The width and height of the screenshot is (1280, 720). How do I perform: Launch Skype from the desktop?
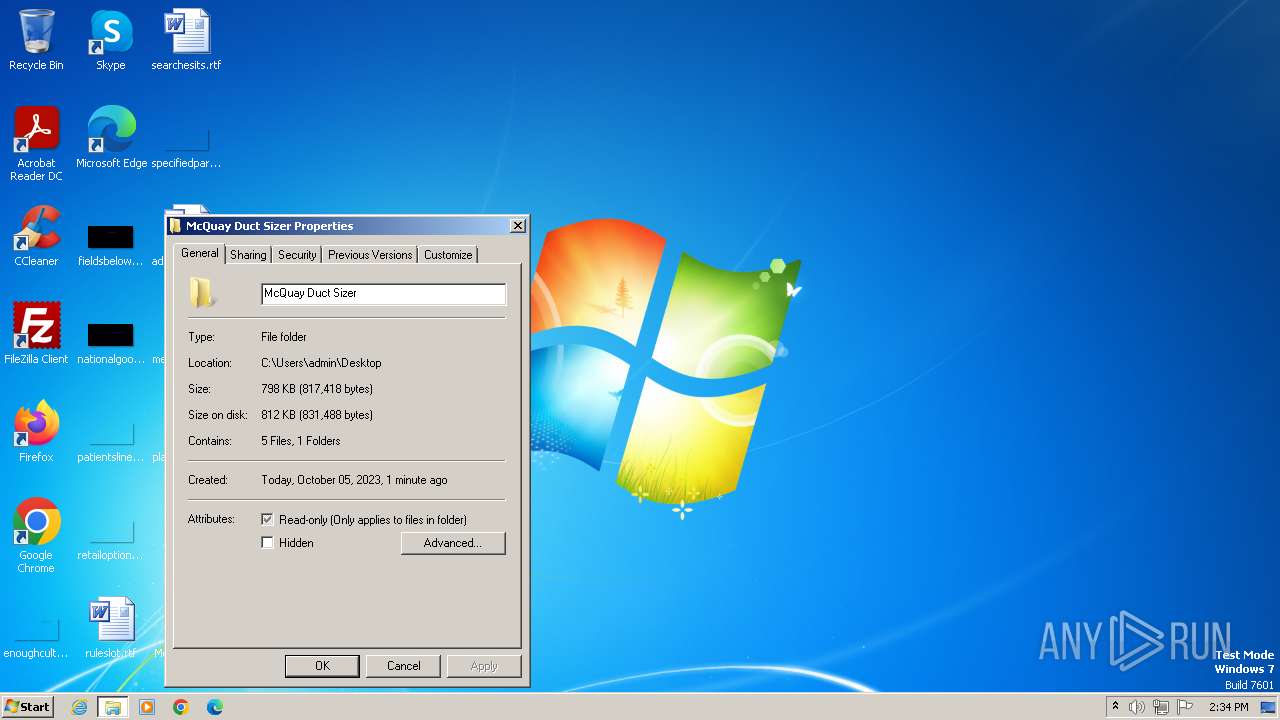point(110,40)
